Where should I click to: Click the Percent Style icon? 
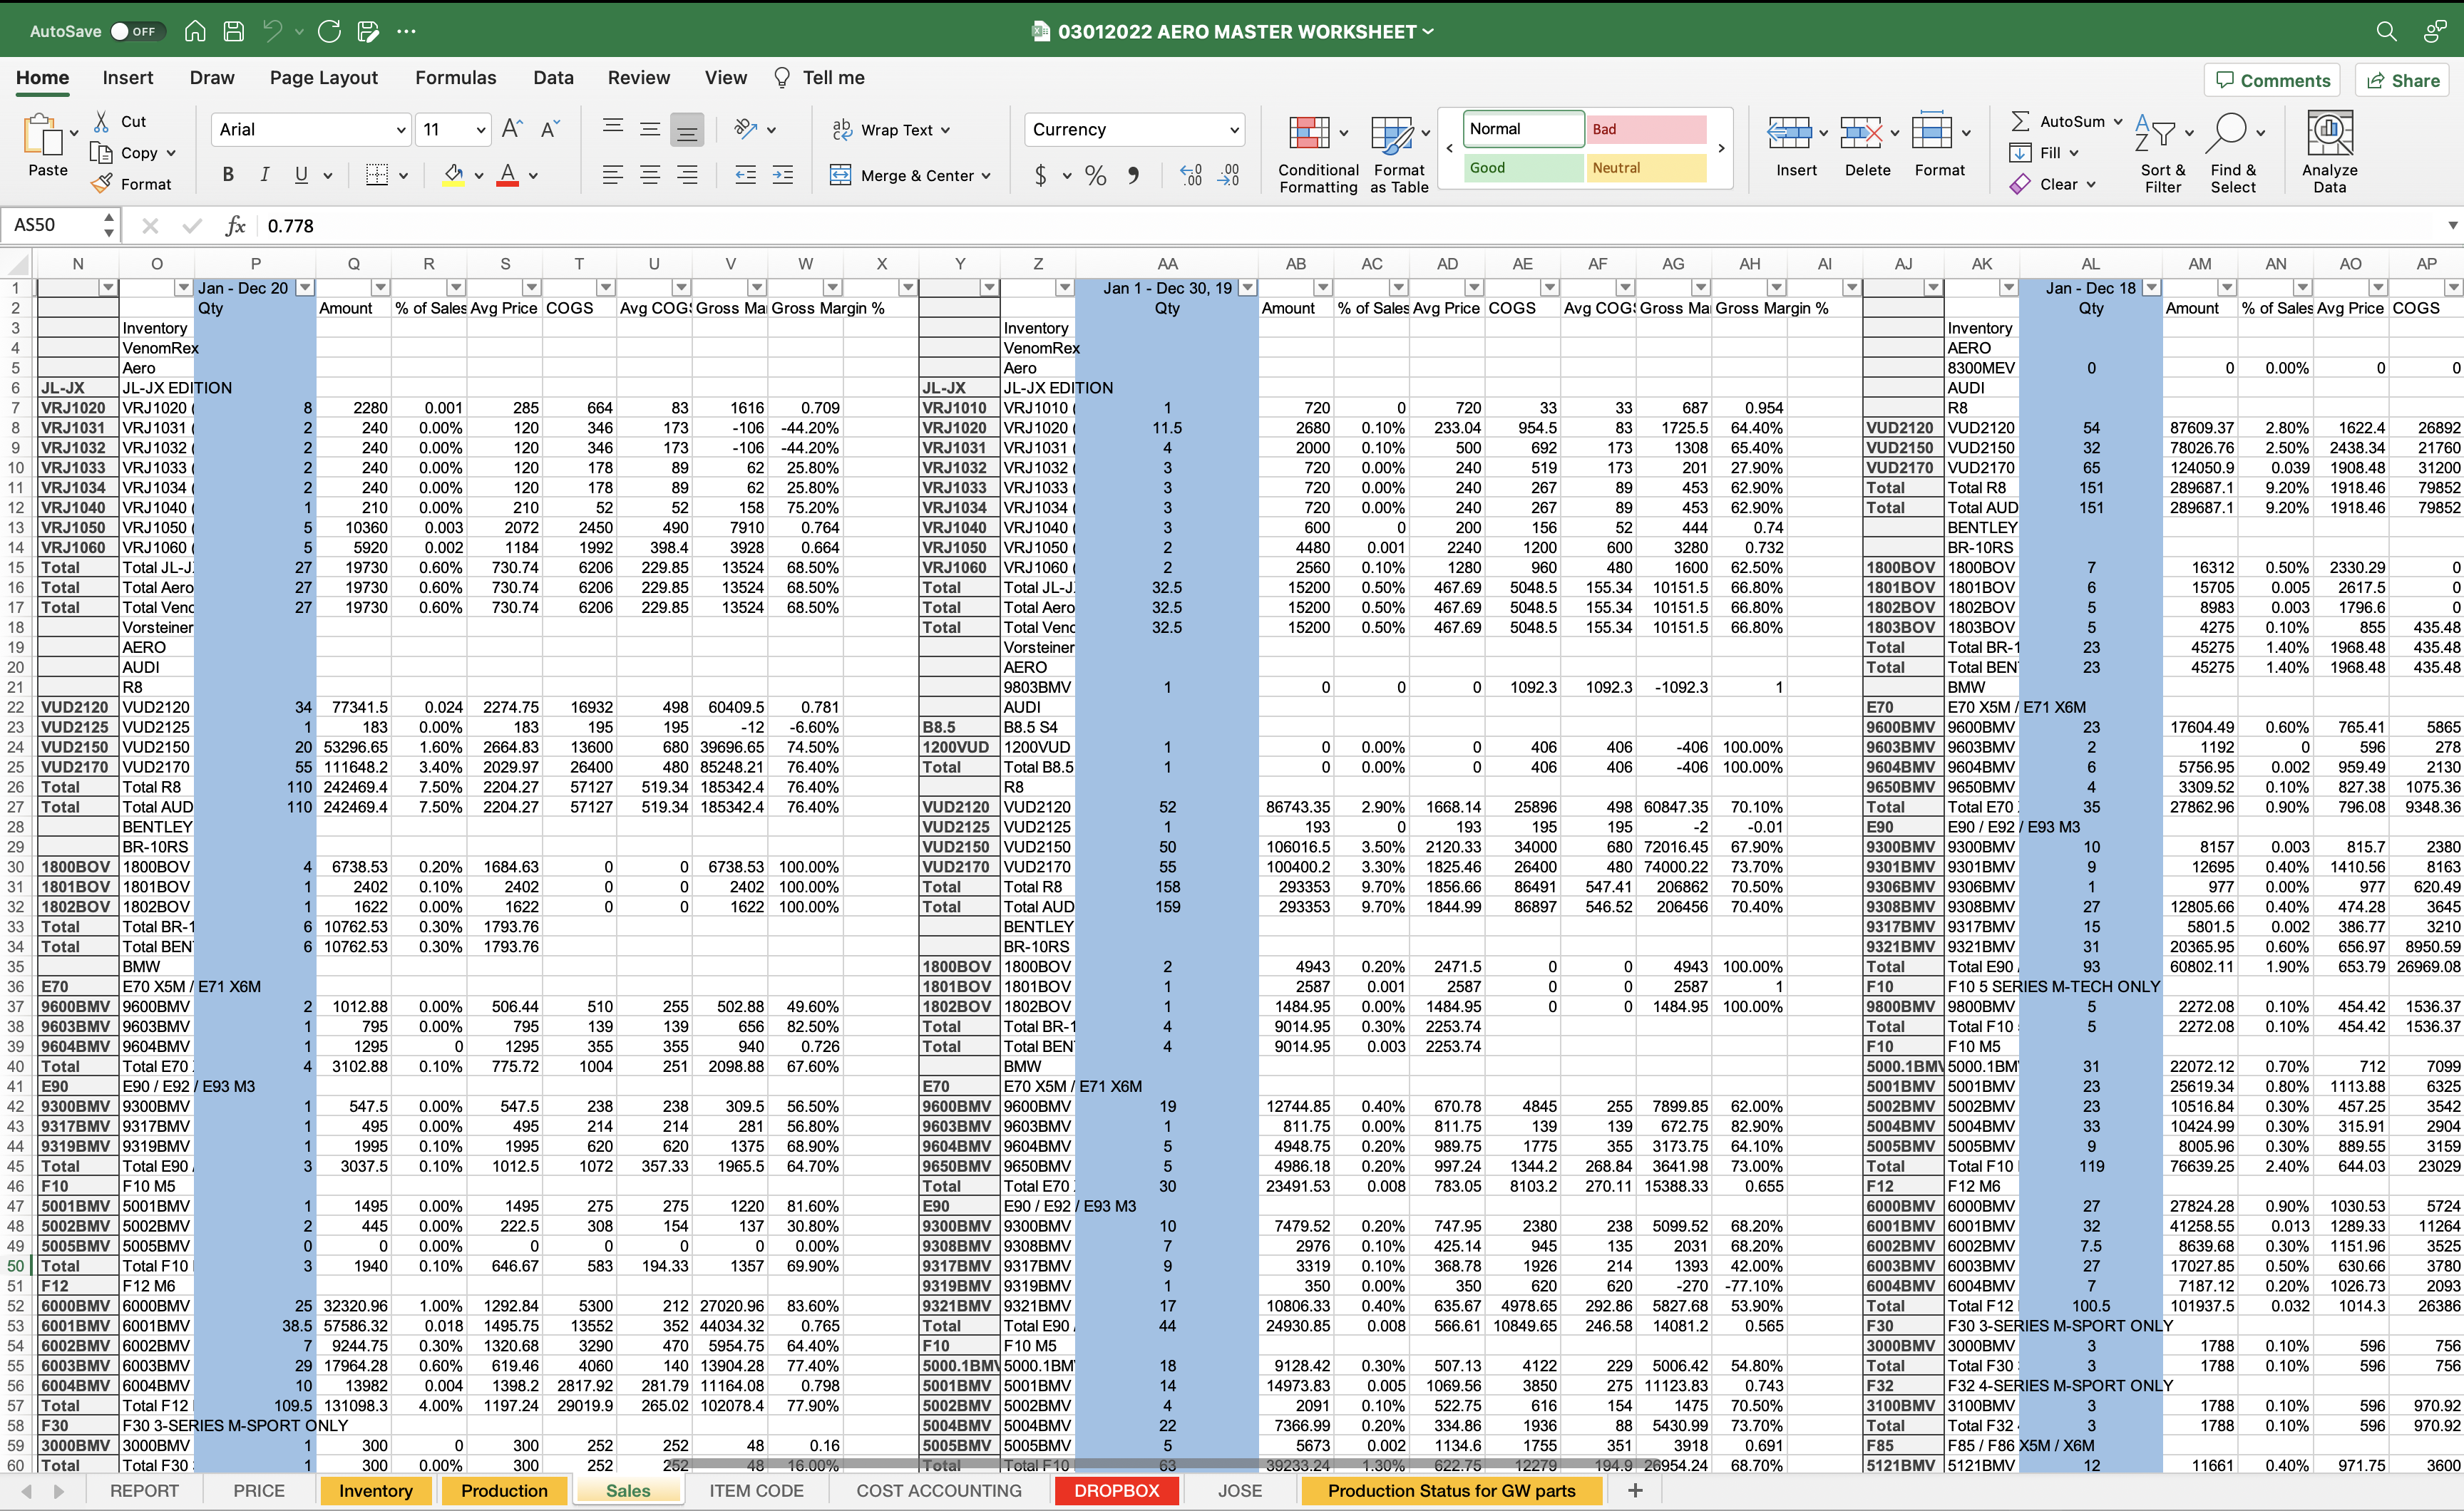click(x=1095, y=176)
